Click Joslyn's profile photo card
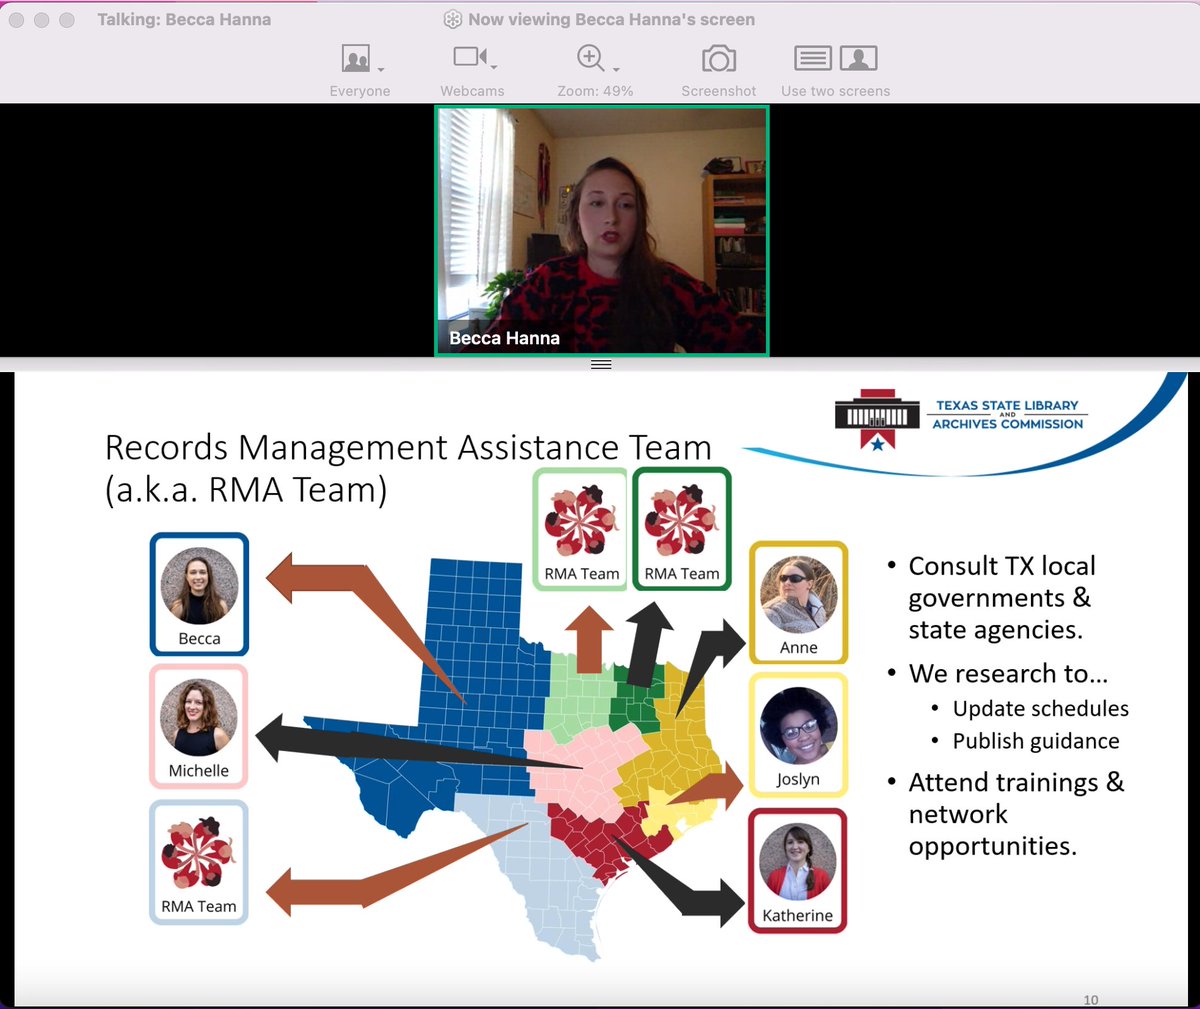 pyautogui.click(x=798, y=735)
